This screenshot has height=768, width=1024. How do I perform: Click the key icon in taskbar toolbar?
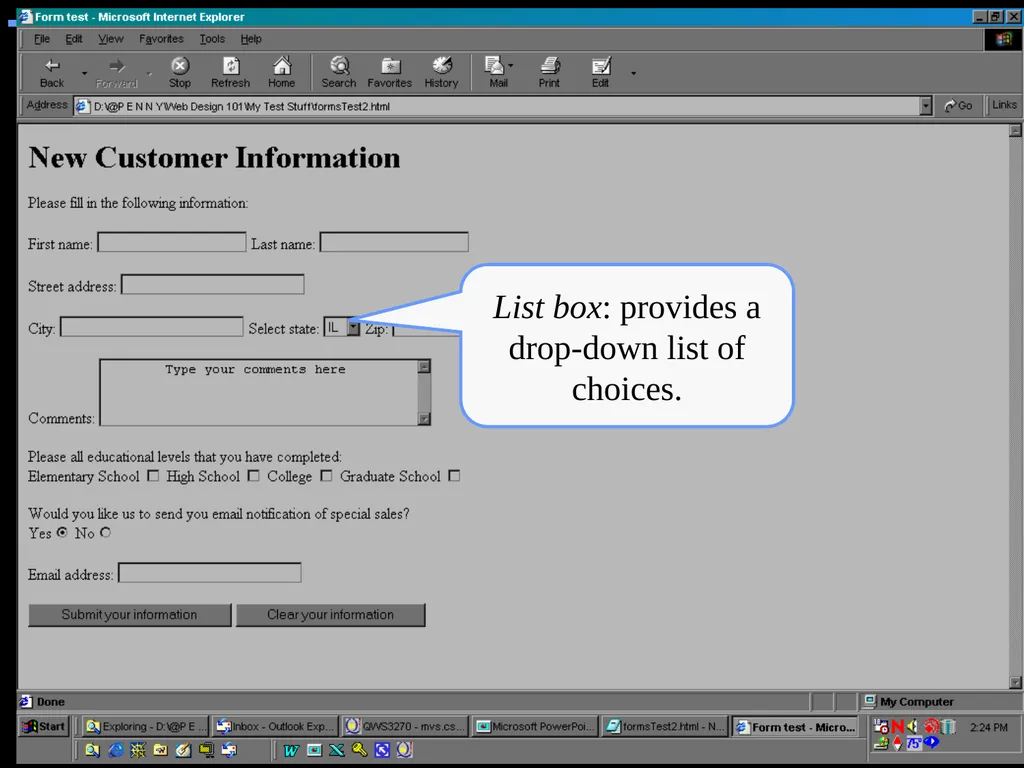pos(359,750)
